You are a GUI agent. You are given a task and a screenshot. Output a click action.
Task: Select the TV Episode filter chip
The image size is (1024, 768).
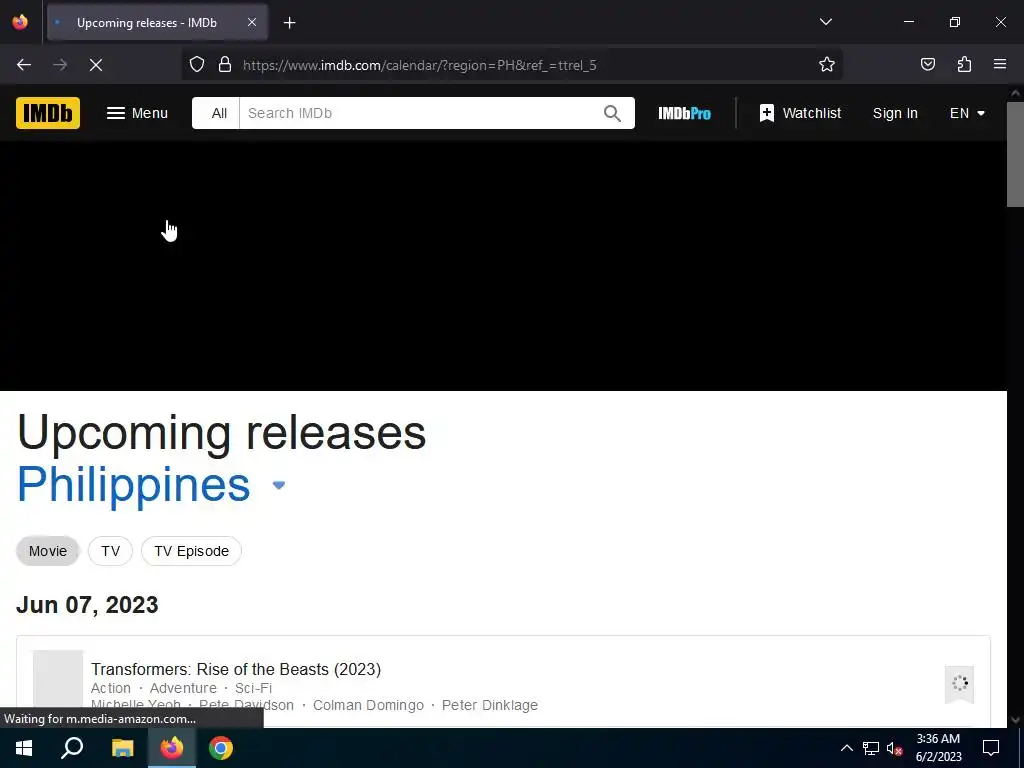click(x=191, y=551)
